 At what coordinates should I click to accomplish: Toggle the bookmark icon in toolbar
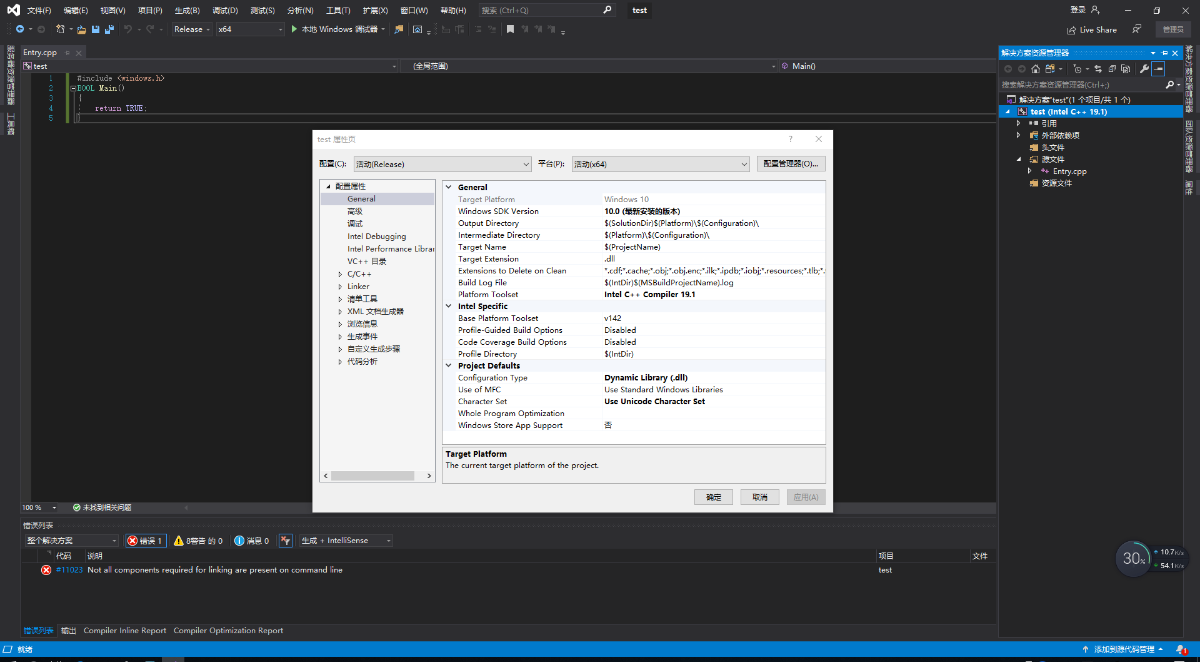click(510, 29)
